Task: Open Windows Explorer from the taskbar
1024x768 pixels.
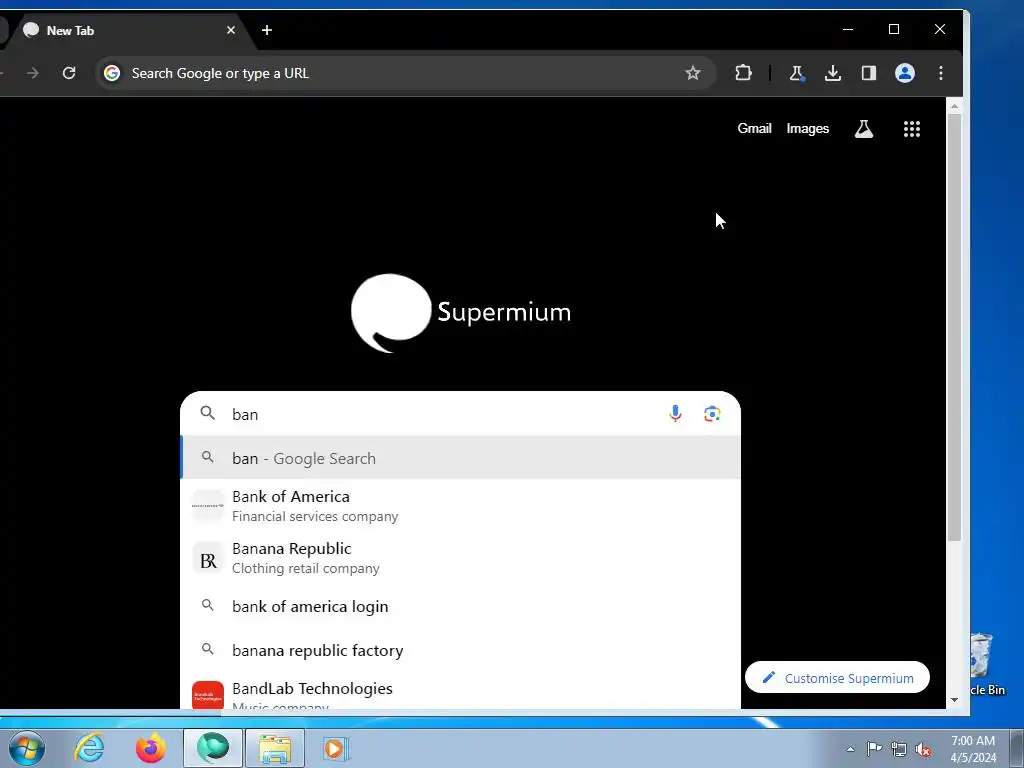Action: 275,748
